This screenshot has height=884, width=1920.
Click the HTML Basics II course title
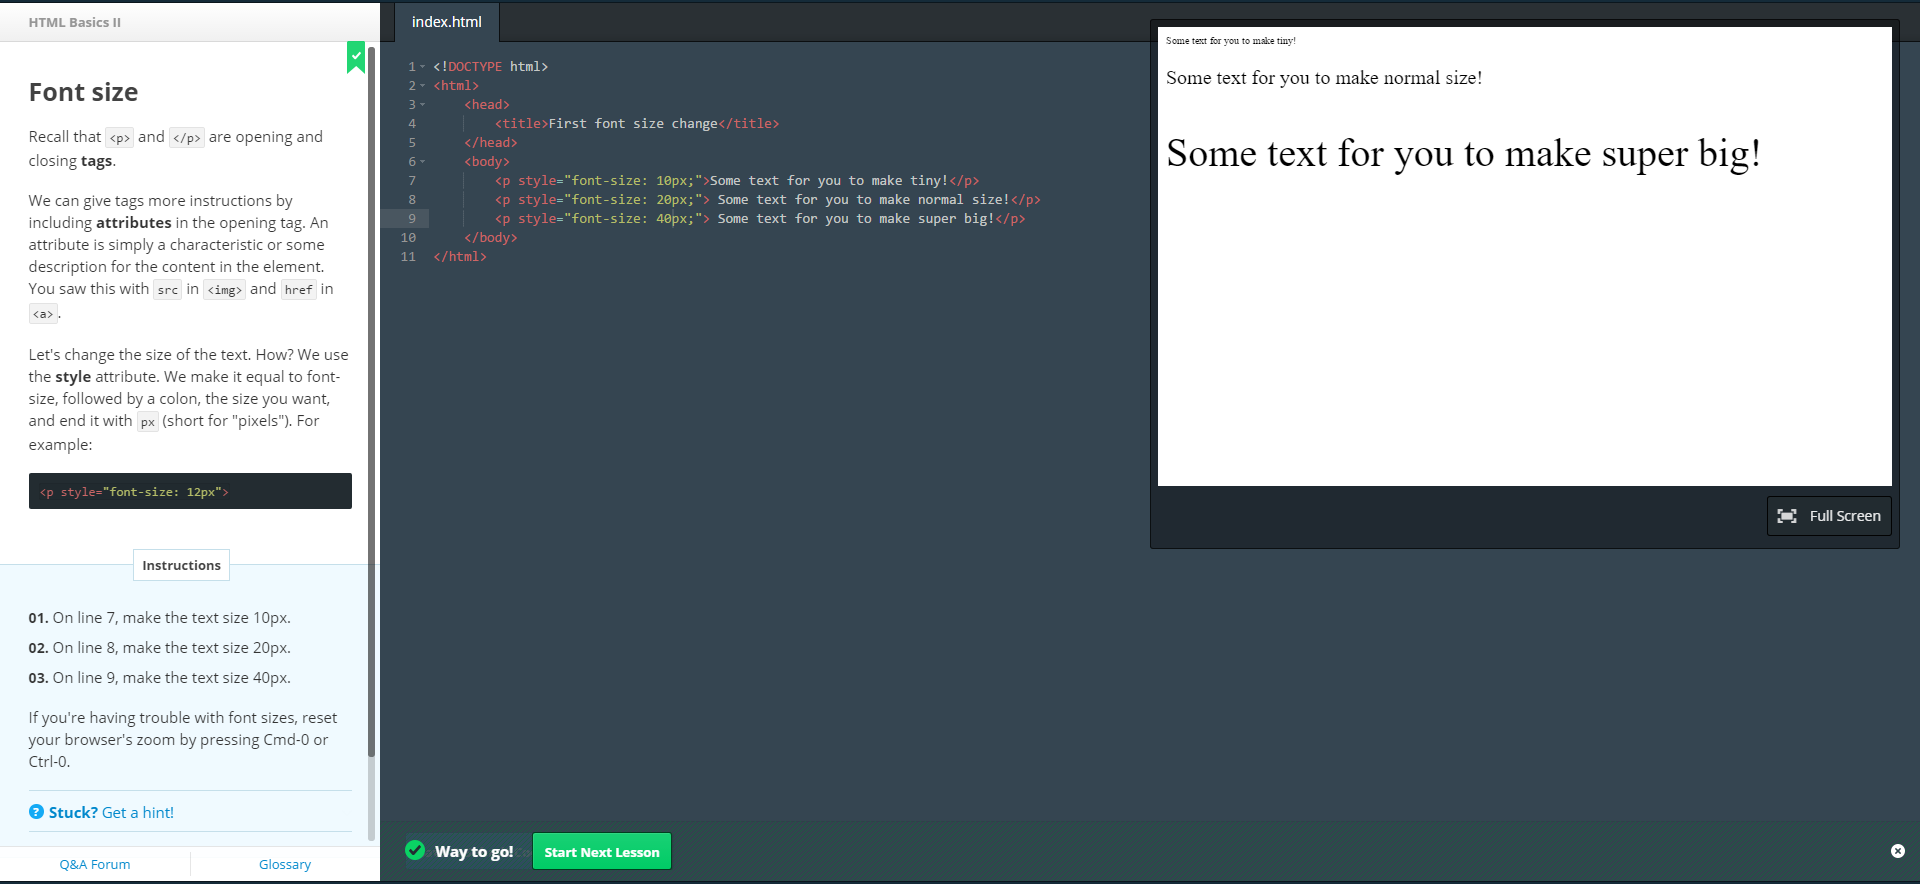pos(75,22)
